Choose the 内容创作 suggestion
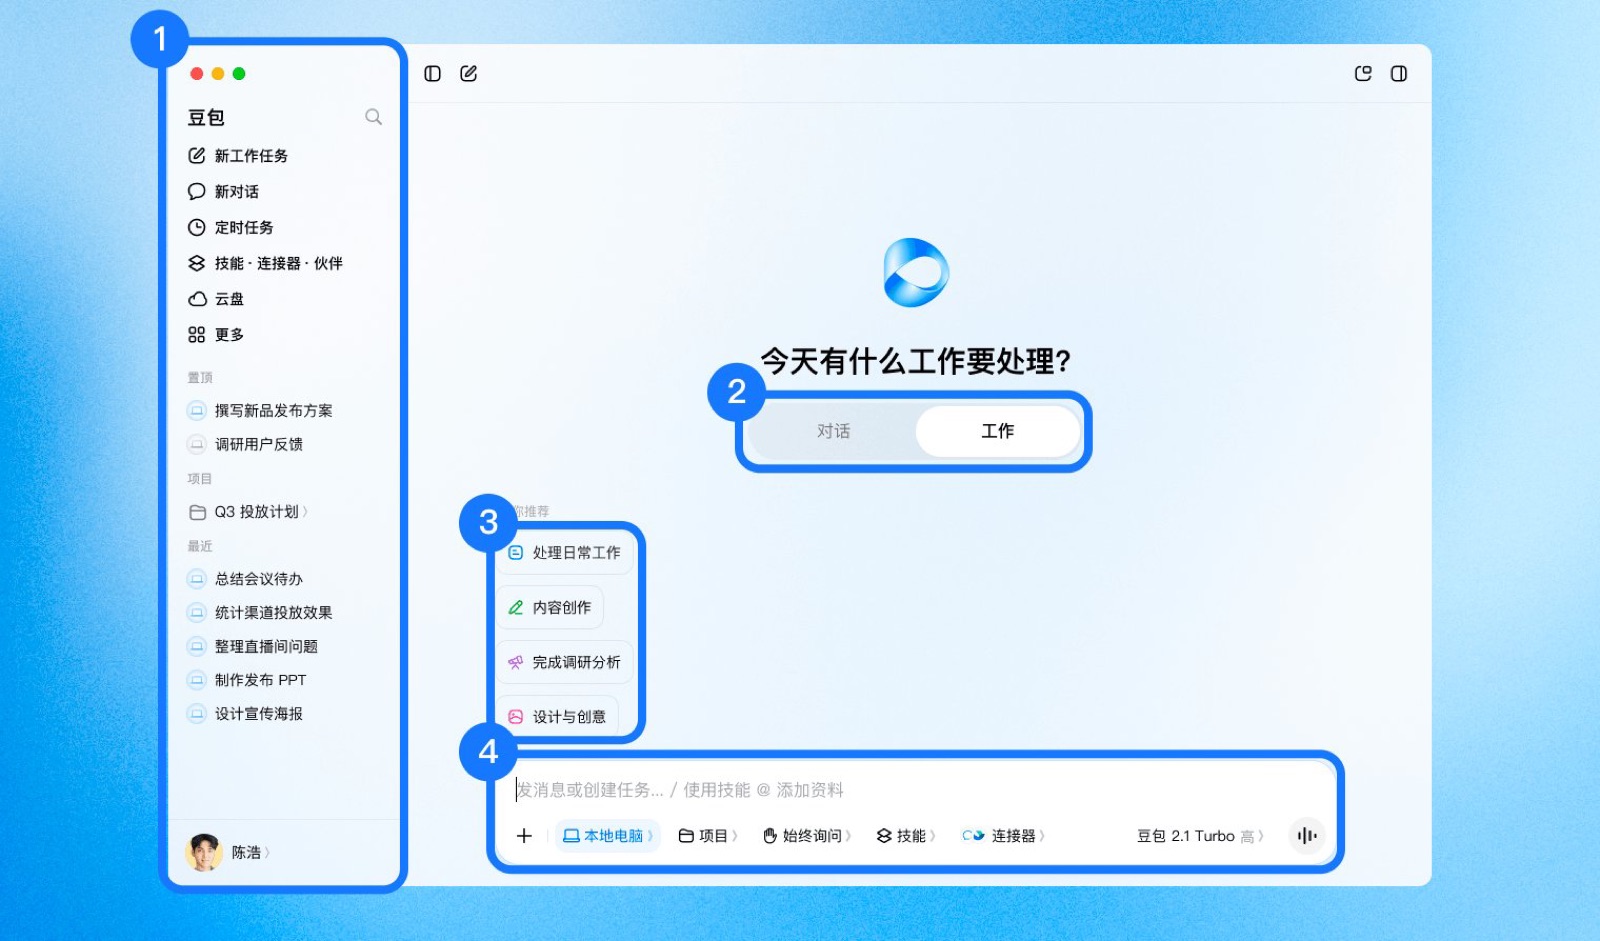 [x=550, y=608]
